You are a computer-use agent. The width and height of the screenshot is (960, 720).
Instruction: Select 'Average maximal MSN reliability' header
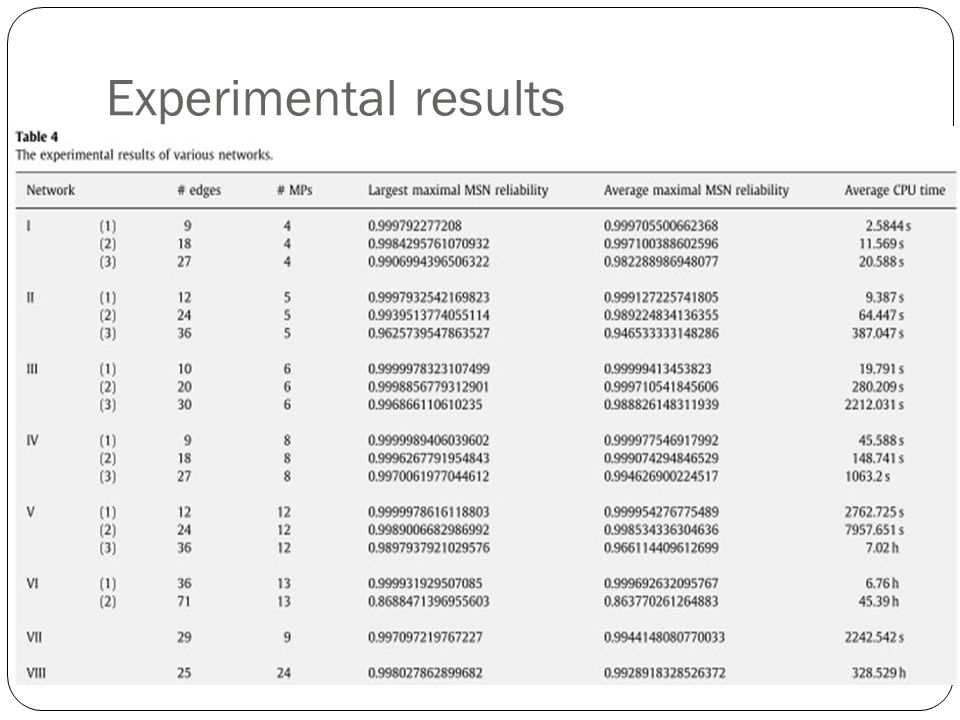(x=696, y=190)
